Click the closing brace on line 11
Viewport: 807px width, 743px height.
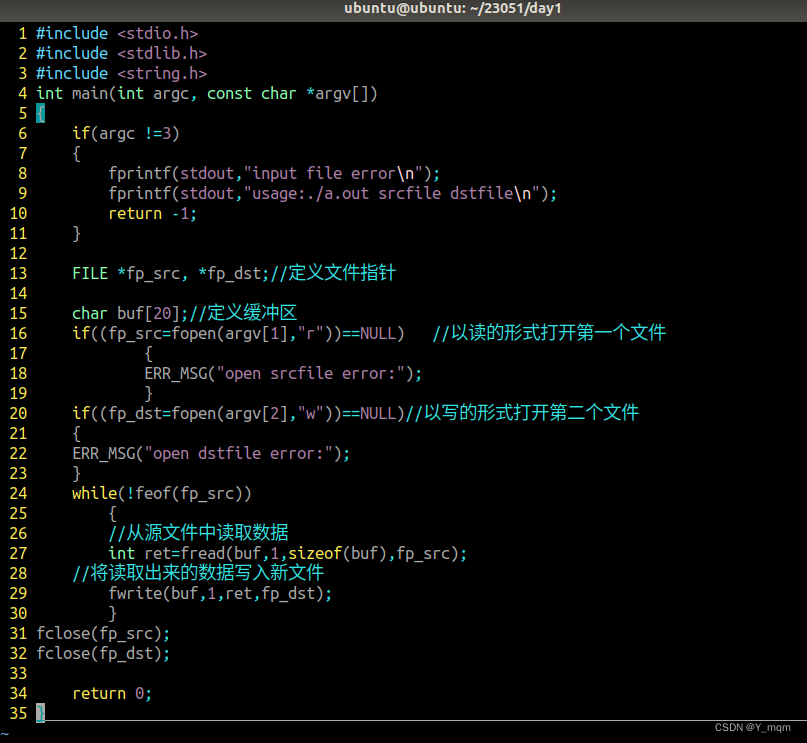click(x=77, y=234)
